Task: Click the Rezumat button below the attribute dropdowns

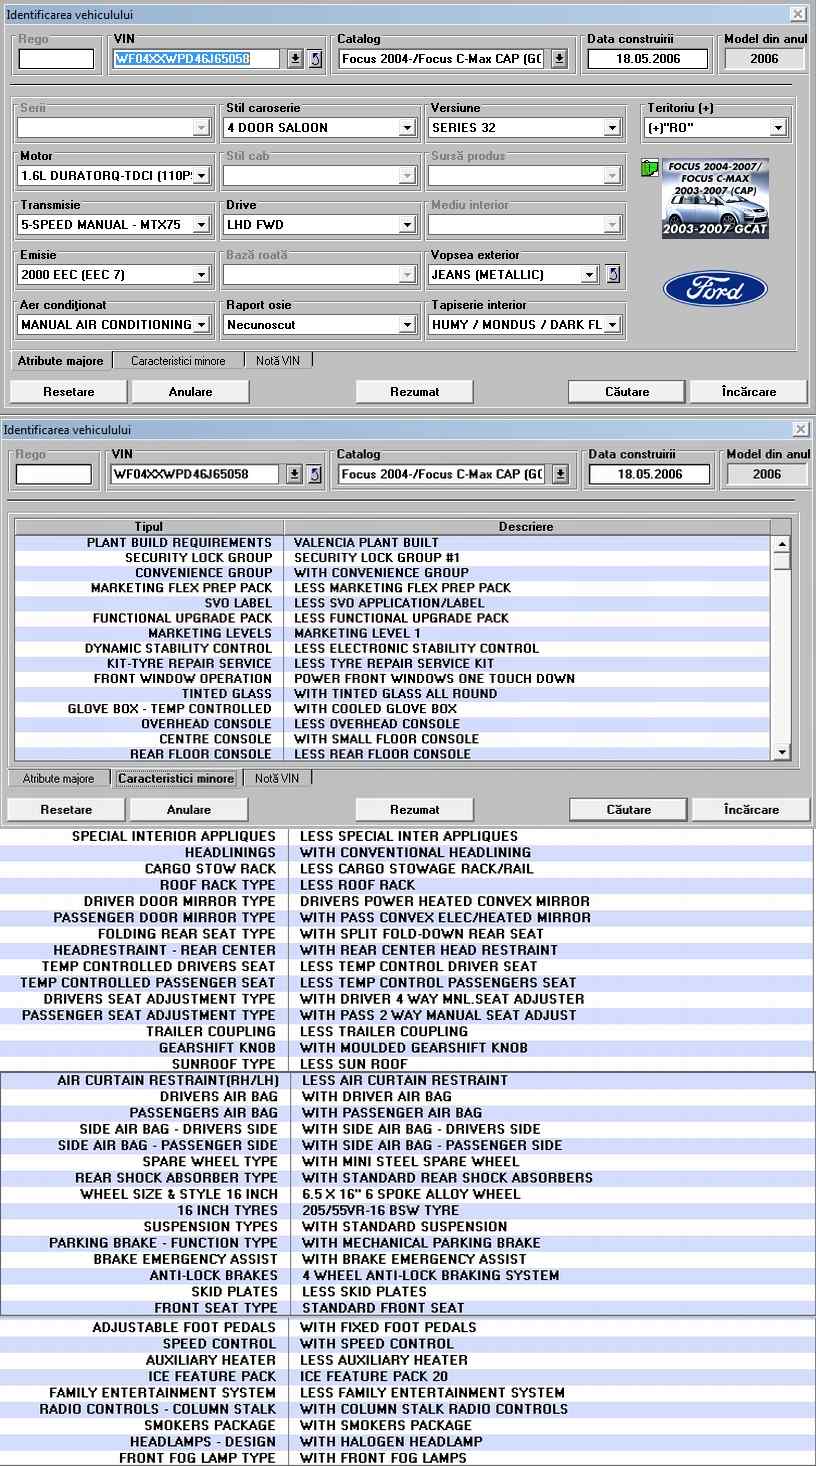Action: point(414,392)
